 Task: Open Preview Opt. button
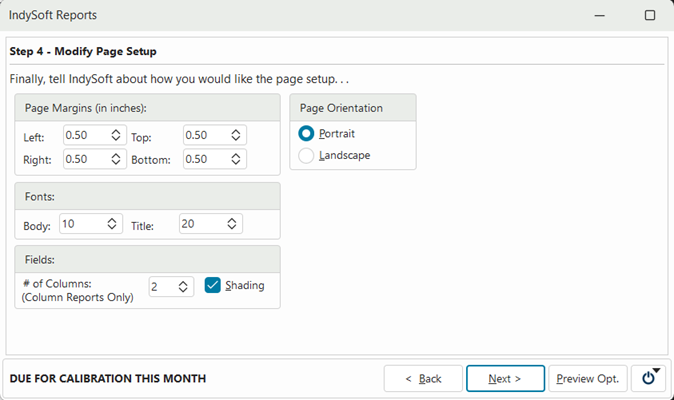click(588, 379)
